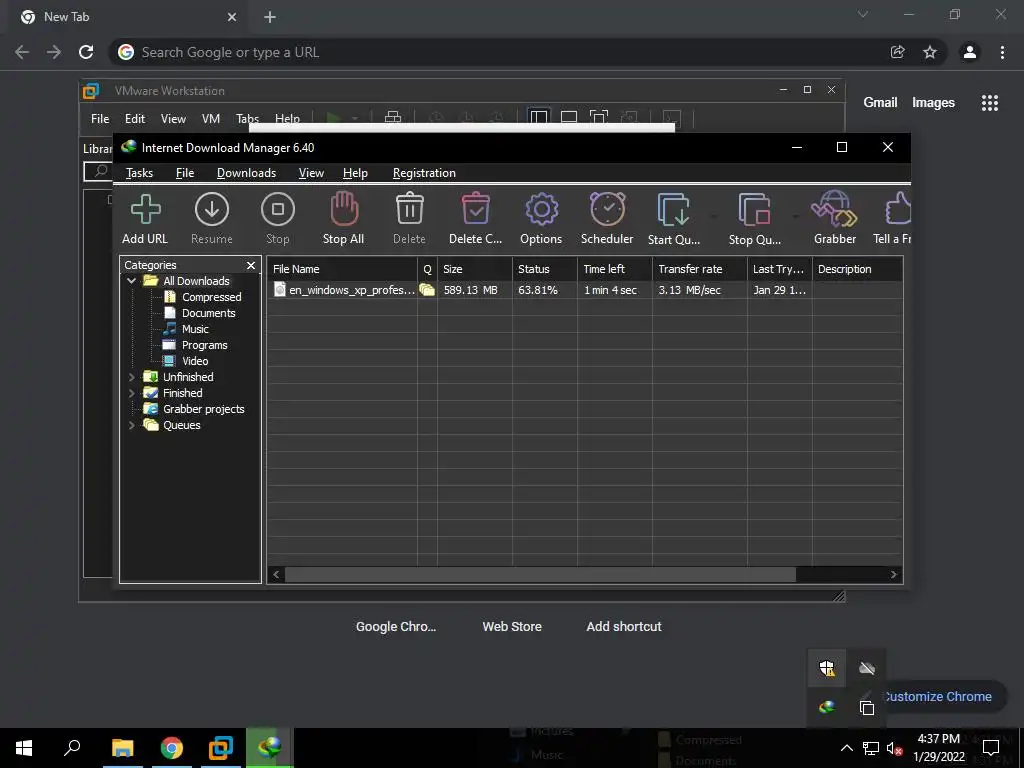Select the Programs category

(204, 345)
